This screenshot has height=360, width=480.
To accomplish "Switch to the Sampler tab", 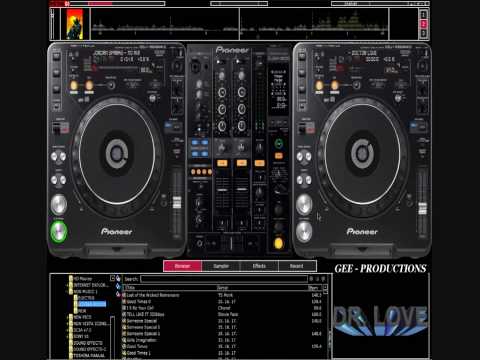I will click(221, 266).
